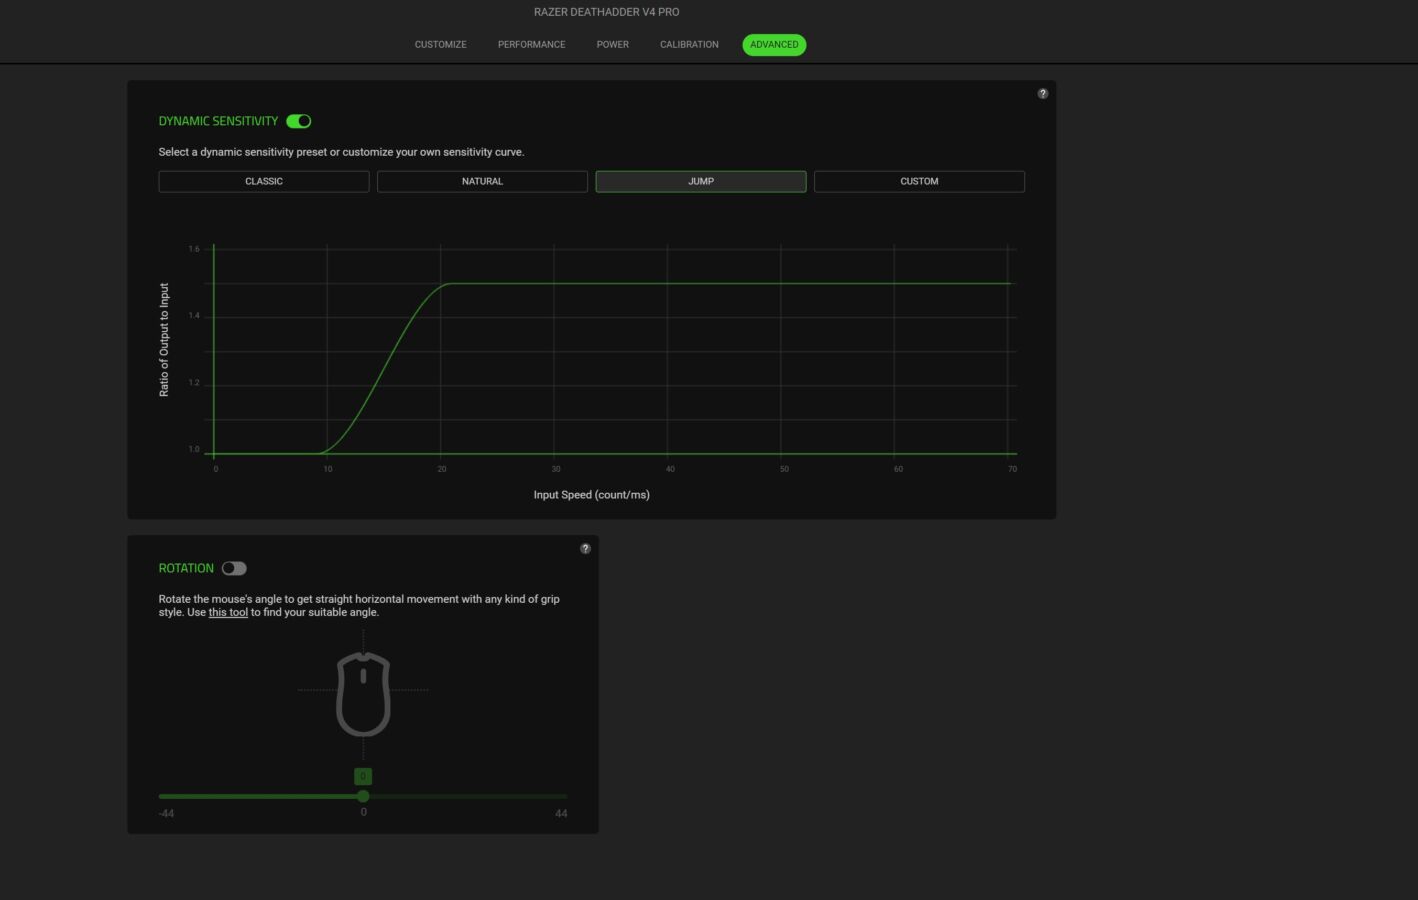1418x900 pixels.
Task: Click the 'Input Speed (count/ms)' axis label
Action: (592, 495)
